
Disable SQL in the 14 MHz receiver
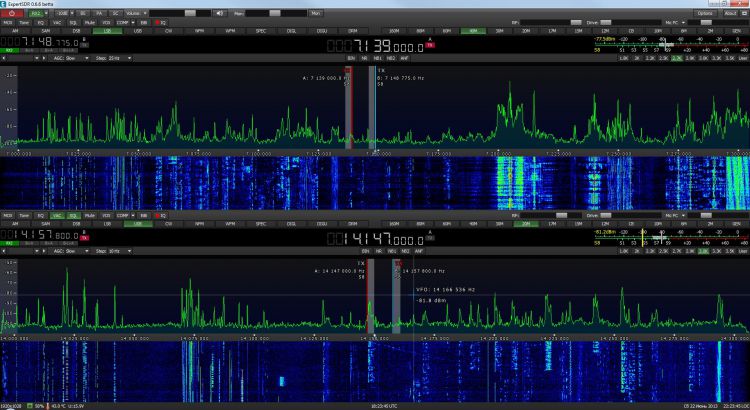73,215
